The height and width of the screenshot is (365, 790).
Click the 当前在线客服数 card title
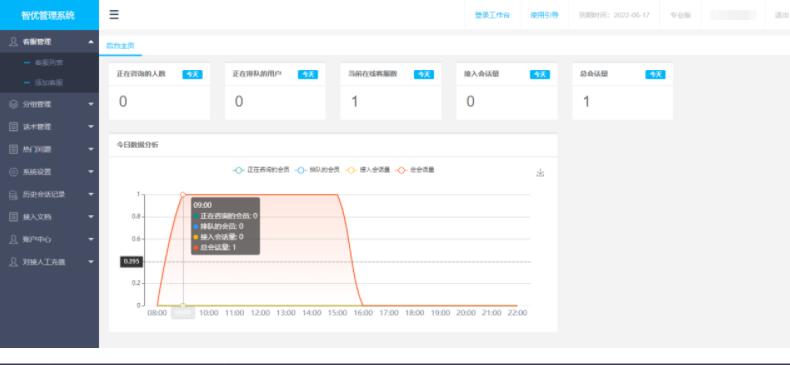tap(373, 74)
